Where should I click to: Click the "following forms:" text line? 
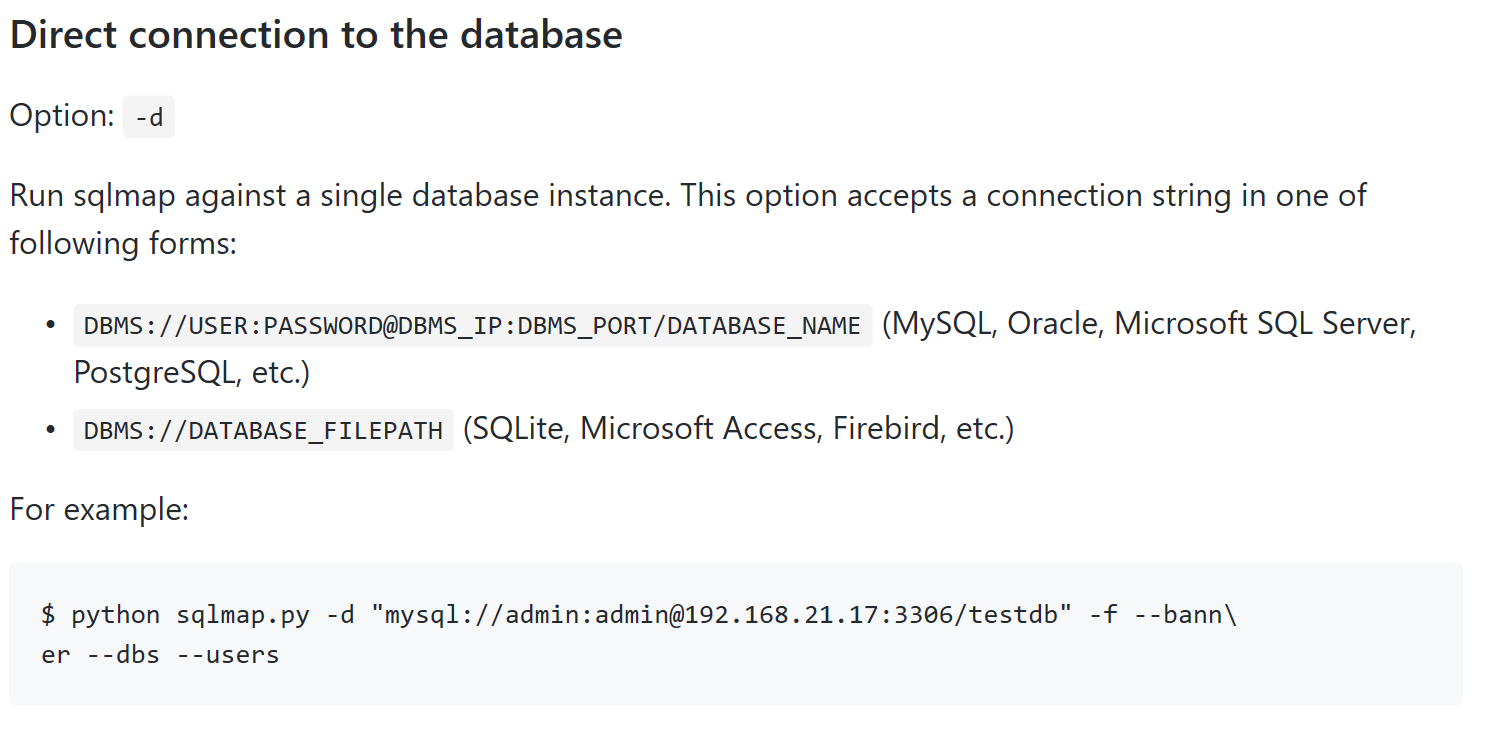[123, 243]
